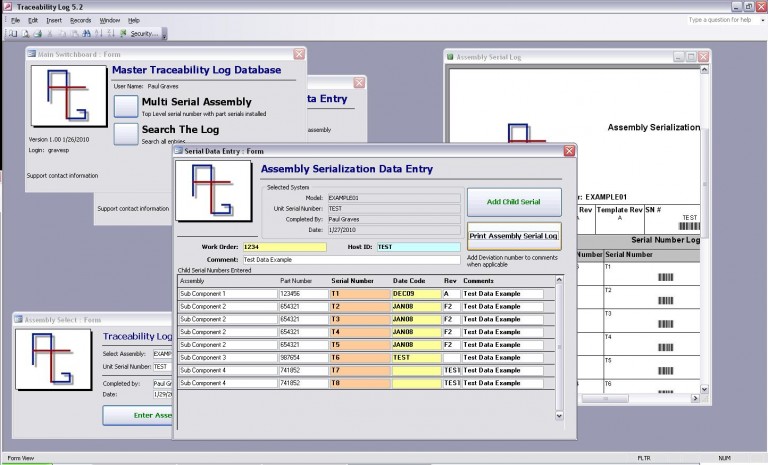Screen dimensions: 768x465
Task: Click the Multi Serial Assembly square button
Action: (x=125, y=107)
